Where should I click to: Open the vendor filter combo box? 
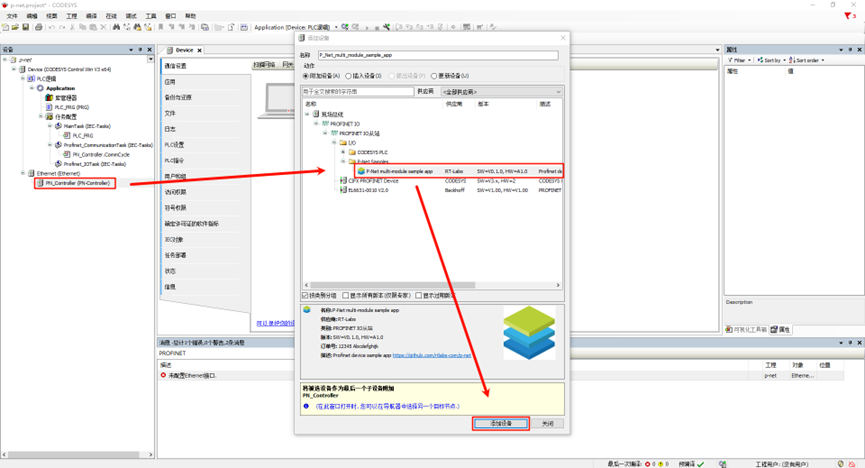(501, 92)
